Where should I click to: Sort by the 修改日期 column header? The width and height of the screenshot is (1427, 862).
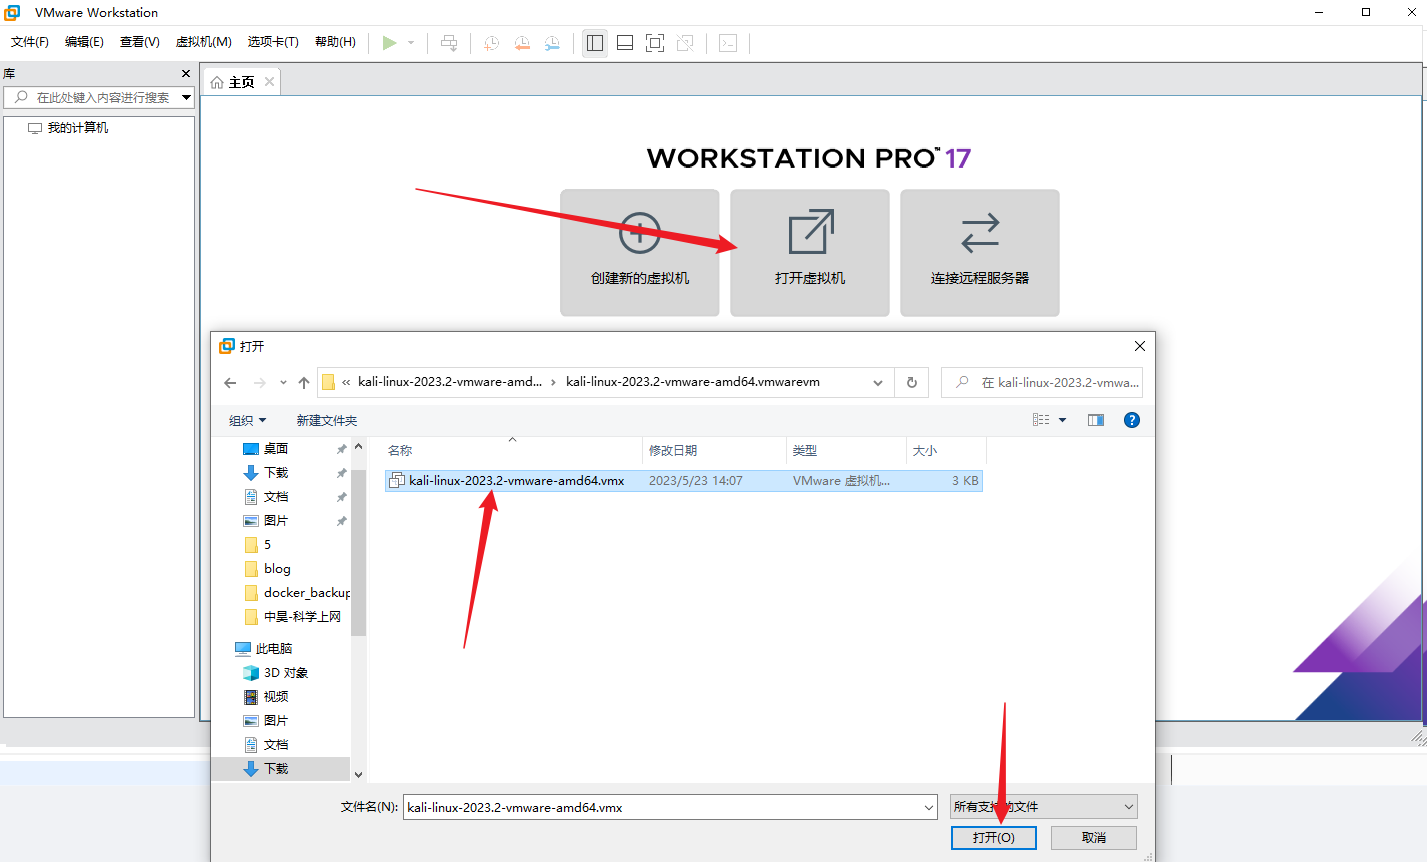[714, 451]
